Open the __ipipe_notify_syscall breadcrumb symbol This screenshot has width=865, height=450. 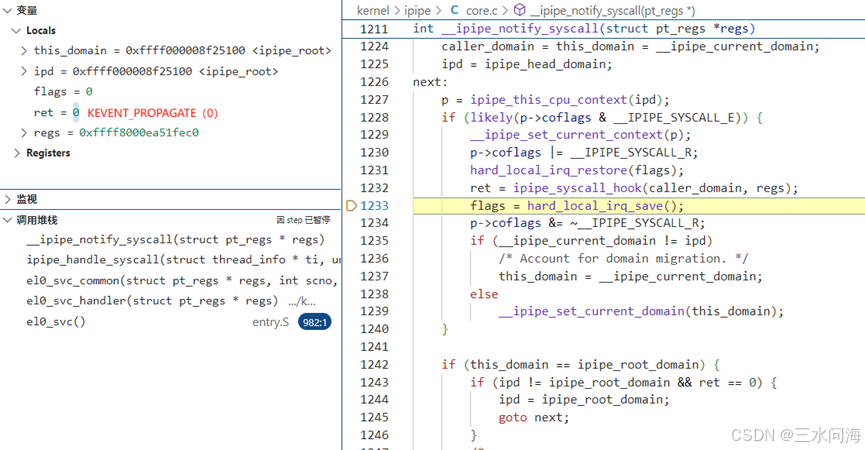pos(612,10)
